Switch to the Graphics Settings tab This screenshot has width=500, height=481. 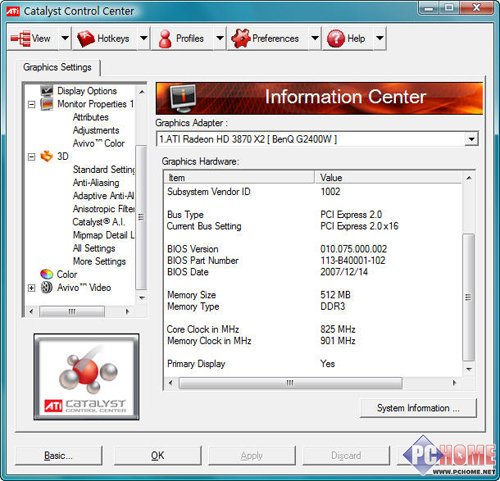click(x=57, y=67)
